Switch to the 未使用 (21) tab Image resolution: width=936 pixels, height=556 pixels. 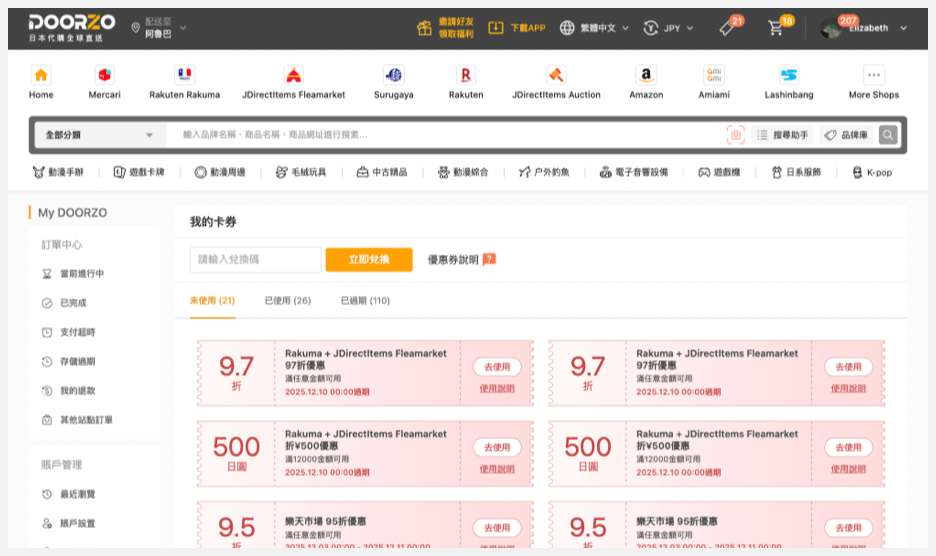pos(212,300)
